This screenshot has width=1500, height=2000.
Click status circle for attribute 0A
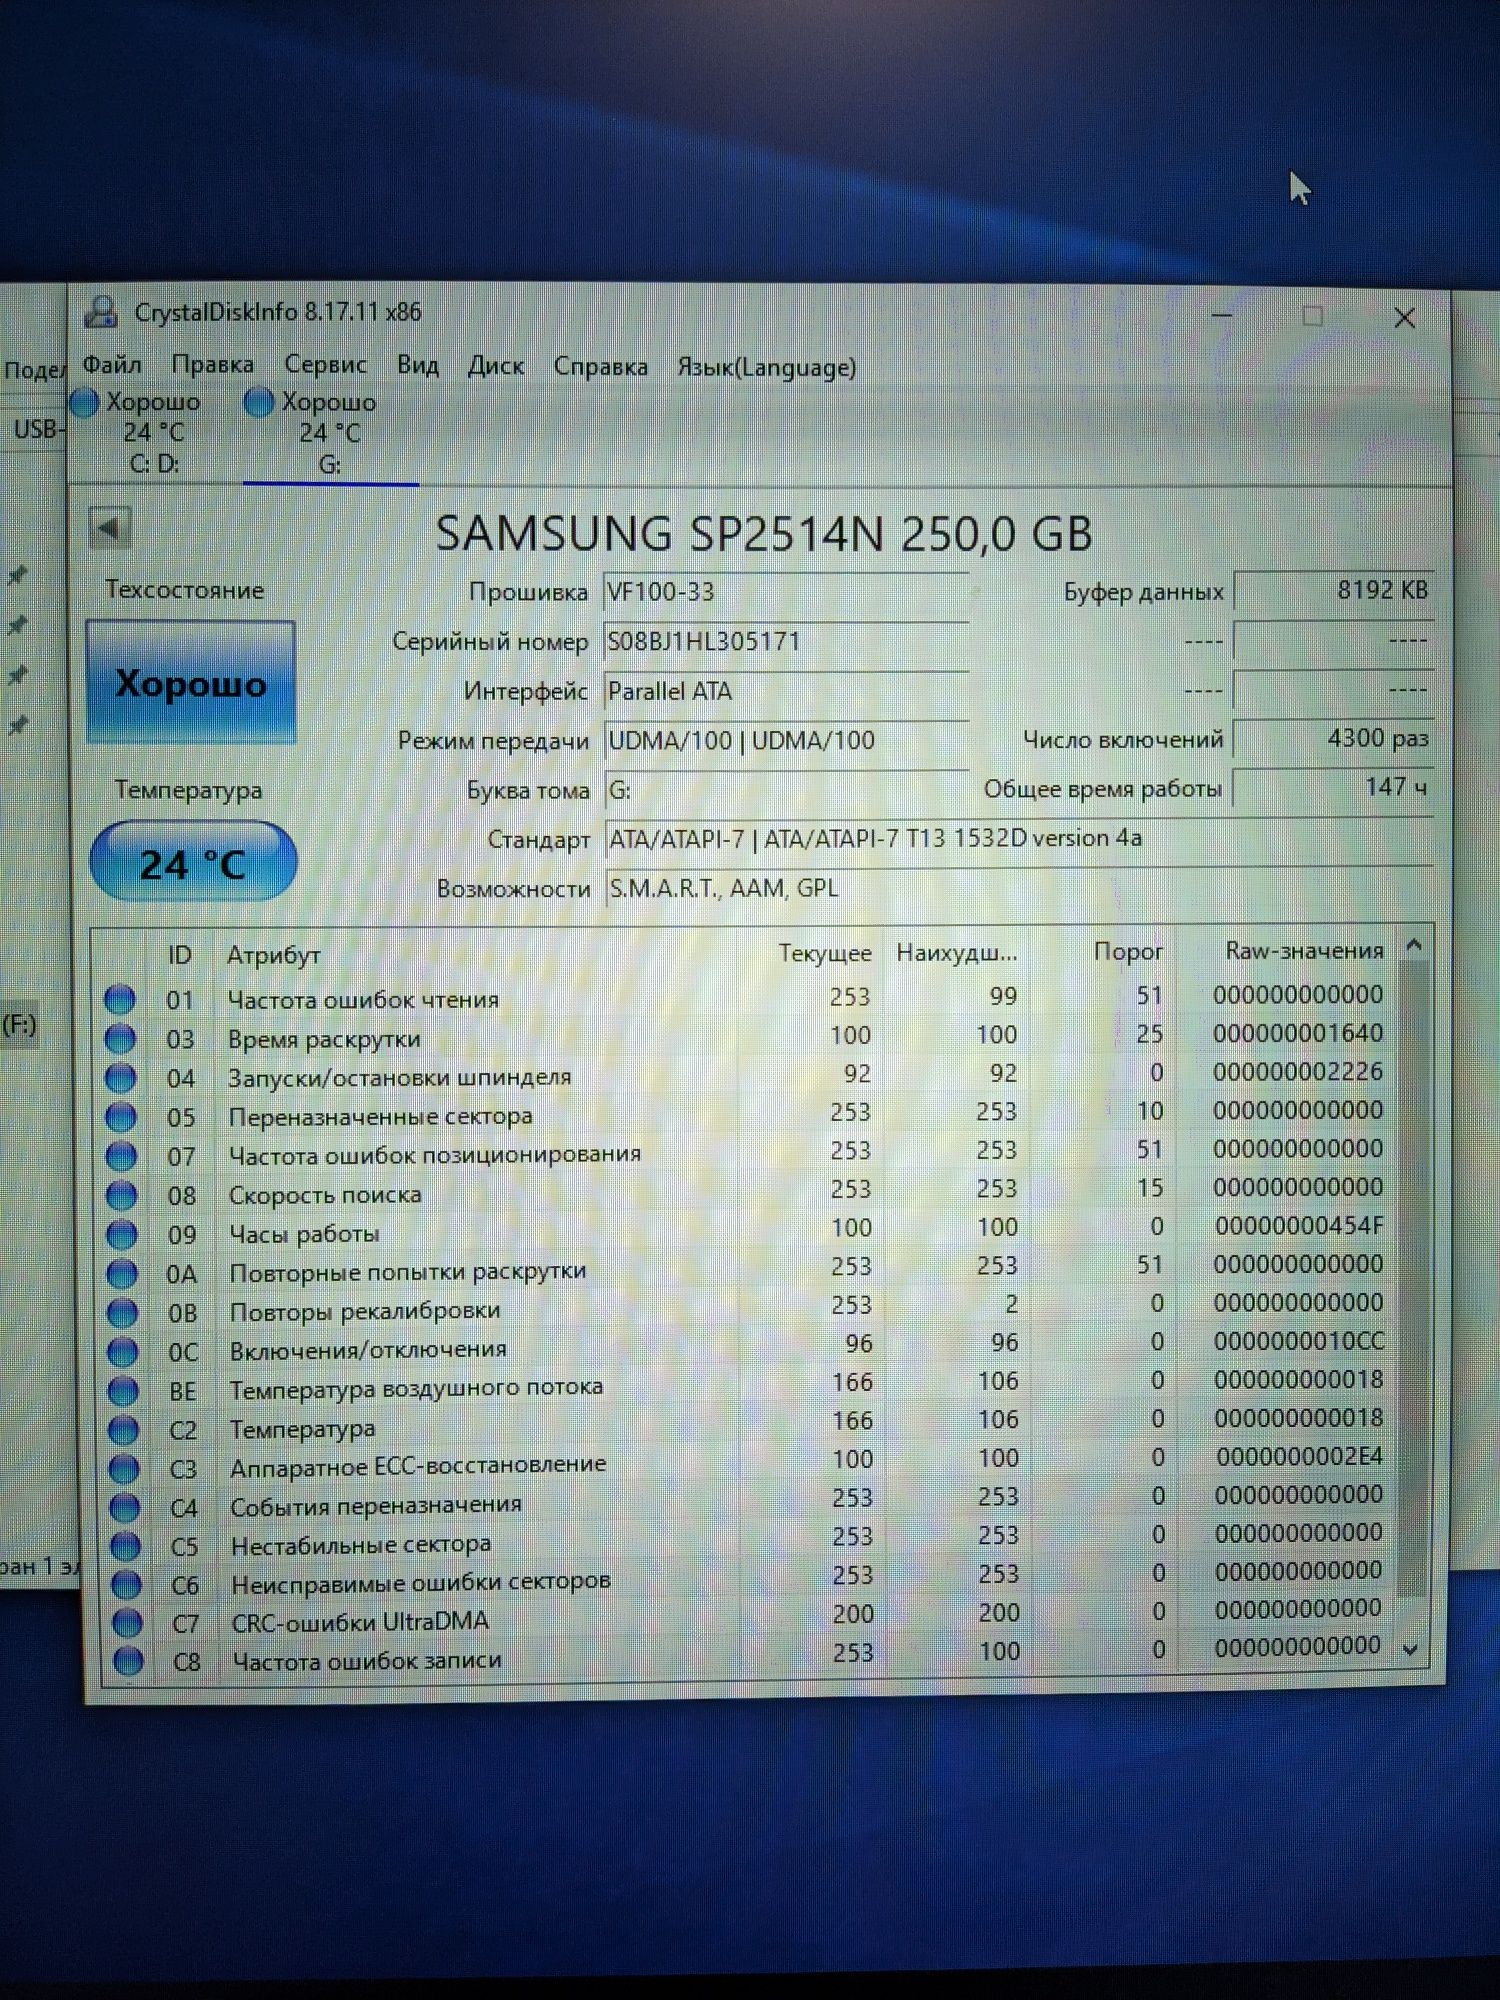(x=122, y=1273)
